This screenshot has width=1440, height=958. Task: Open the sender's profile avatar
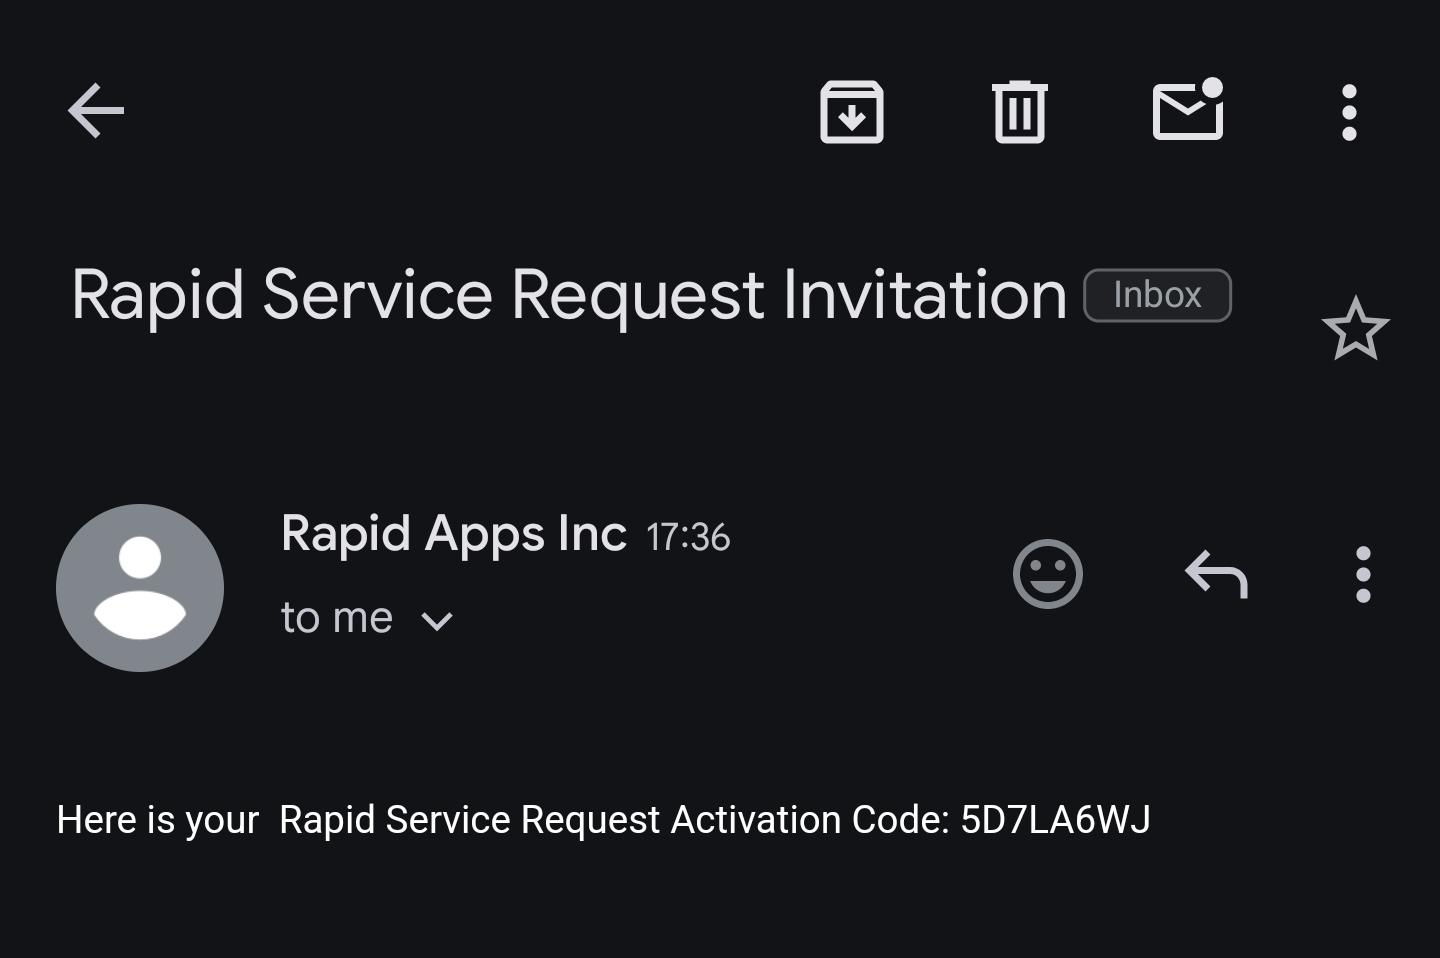pos(140,588)
